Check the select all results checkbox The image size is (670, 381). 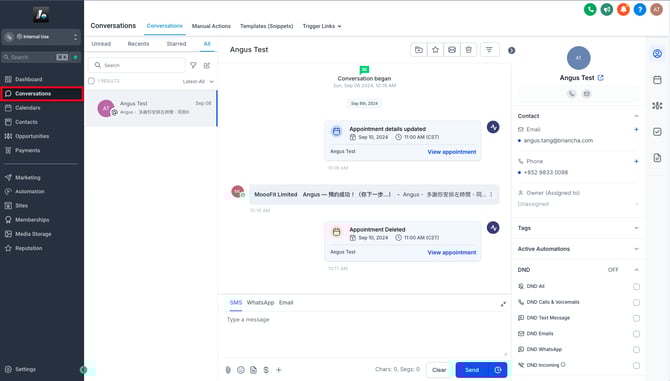(91, 81)
